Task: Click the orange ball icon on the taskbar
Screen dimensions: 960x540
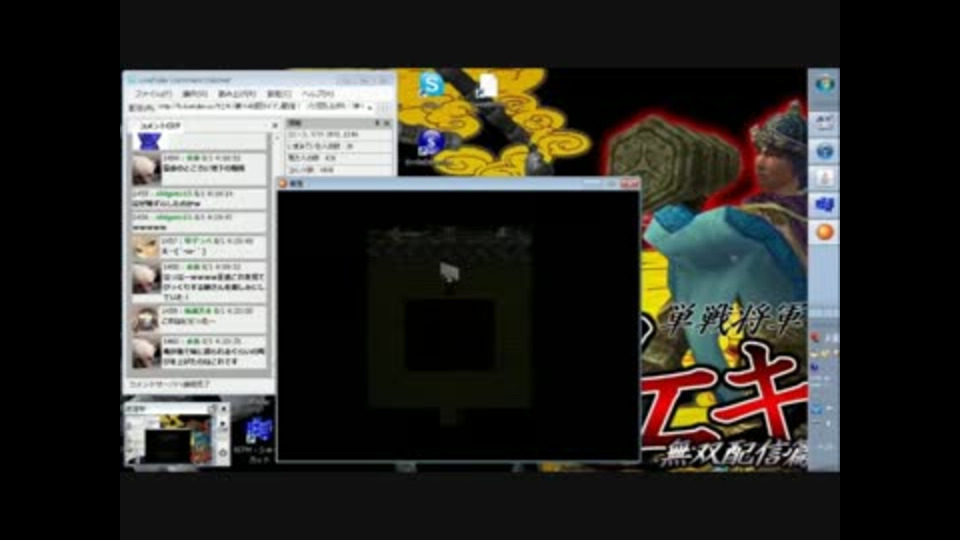Action: 825,232
